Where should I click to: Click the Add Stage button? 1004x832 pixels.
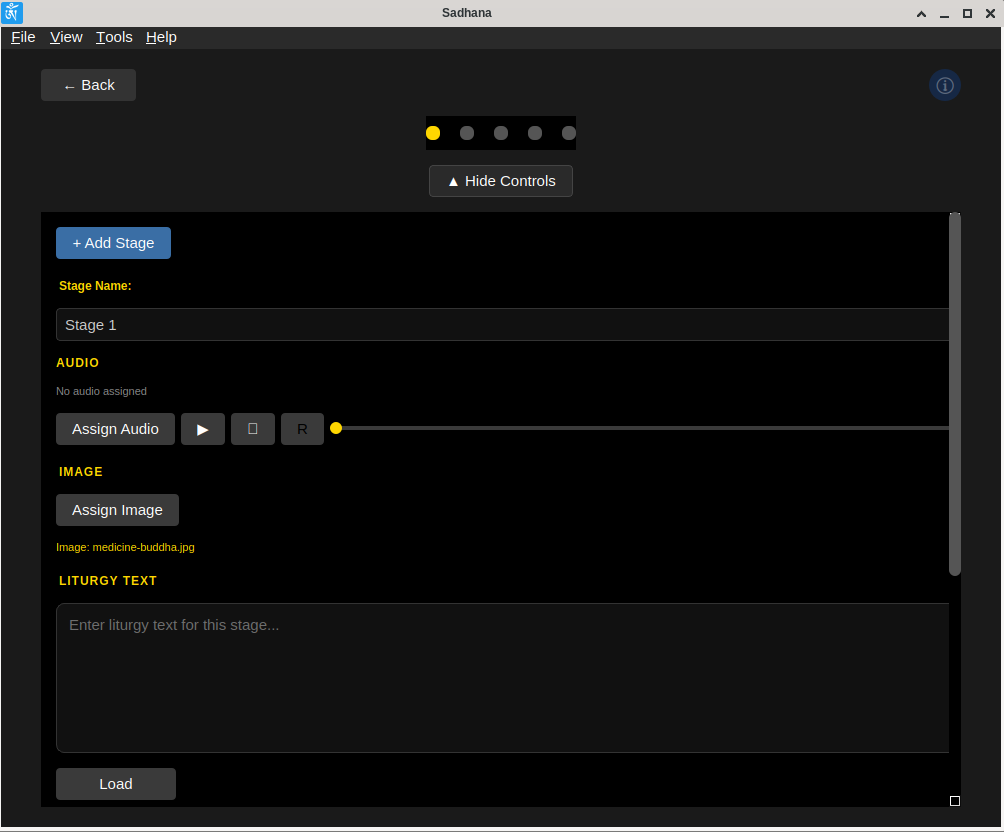[x=113, y=243]
